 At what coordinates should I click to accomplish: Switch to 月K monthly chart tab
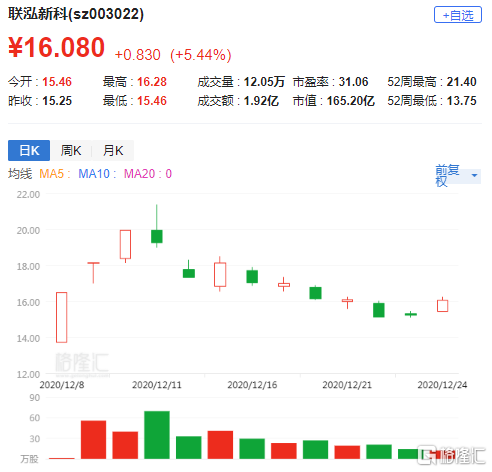[x=113, y=151]
